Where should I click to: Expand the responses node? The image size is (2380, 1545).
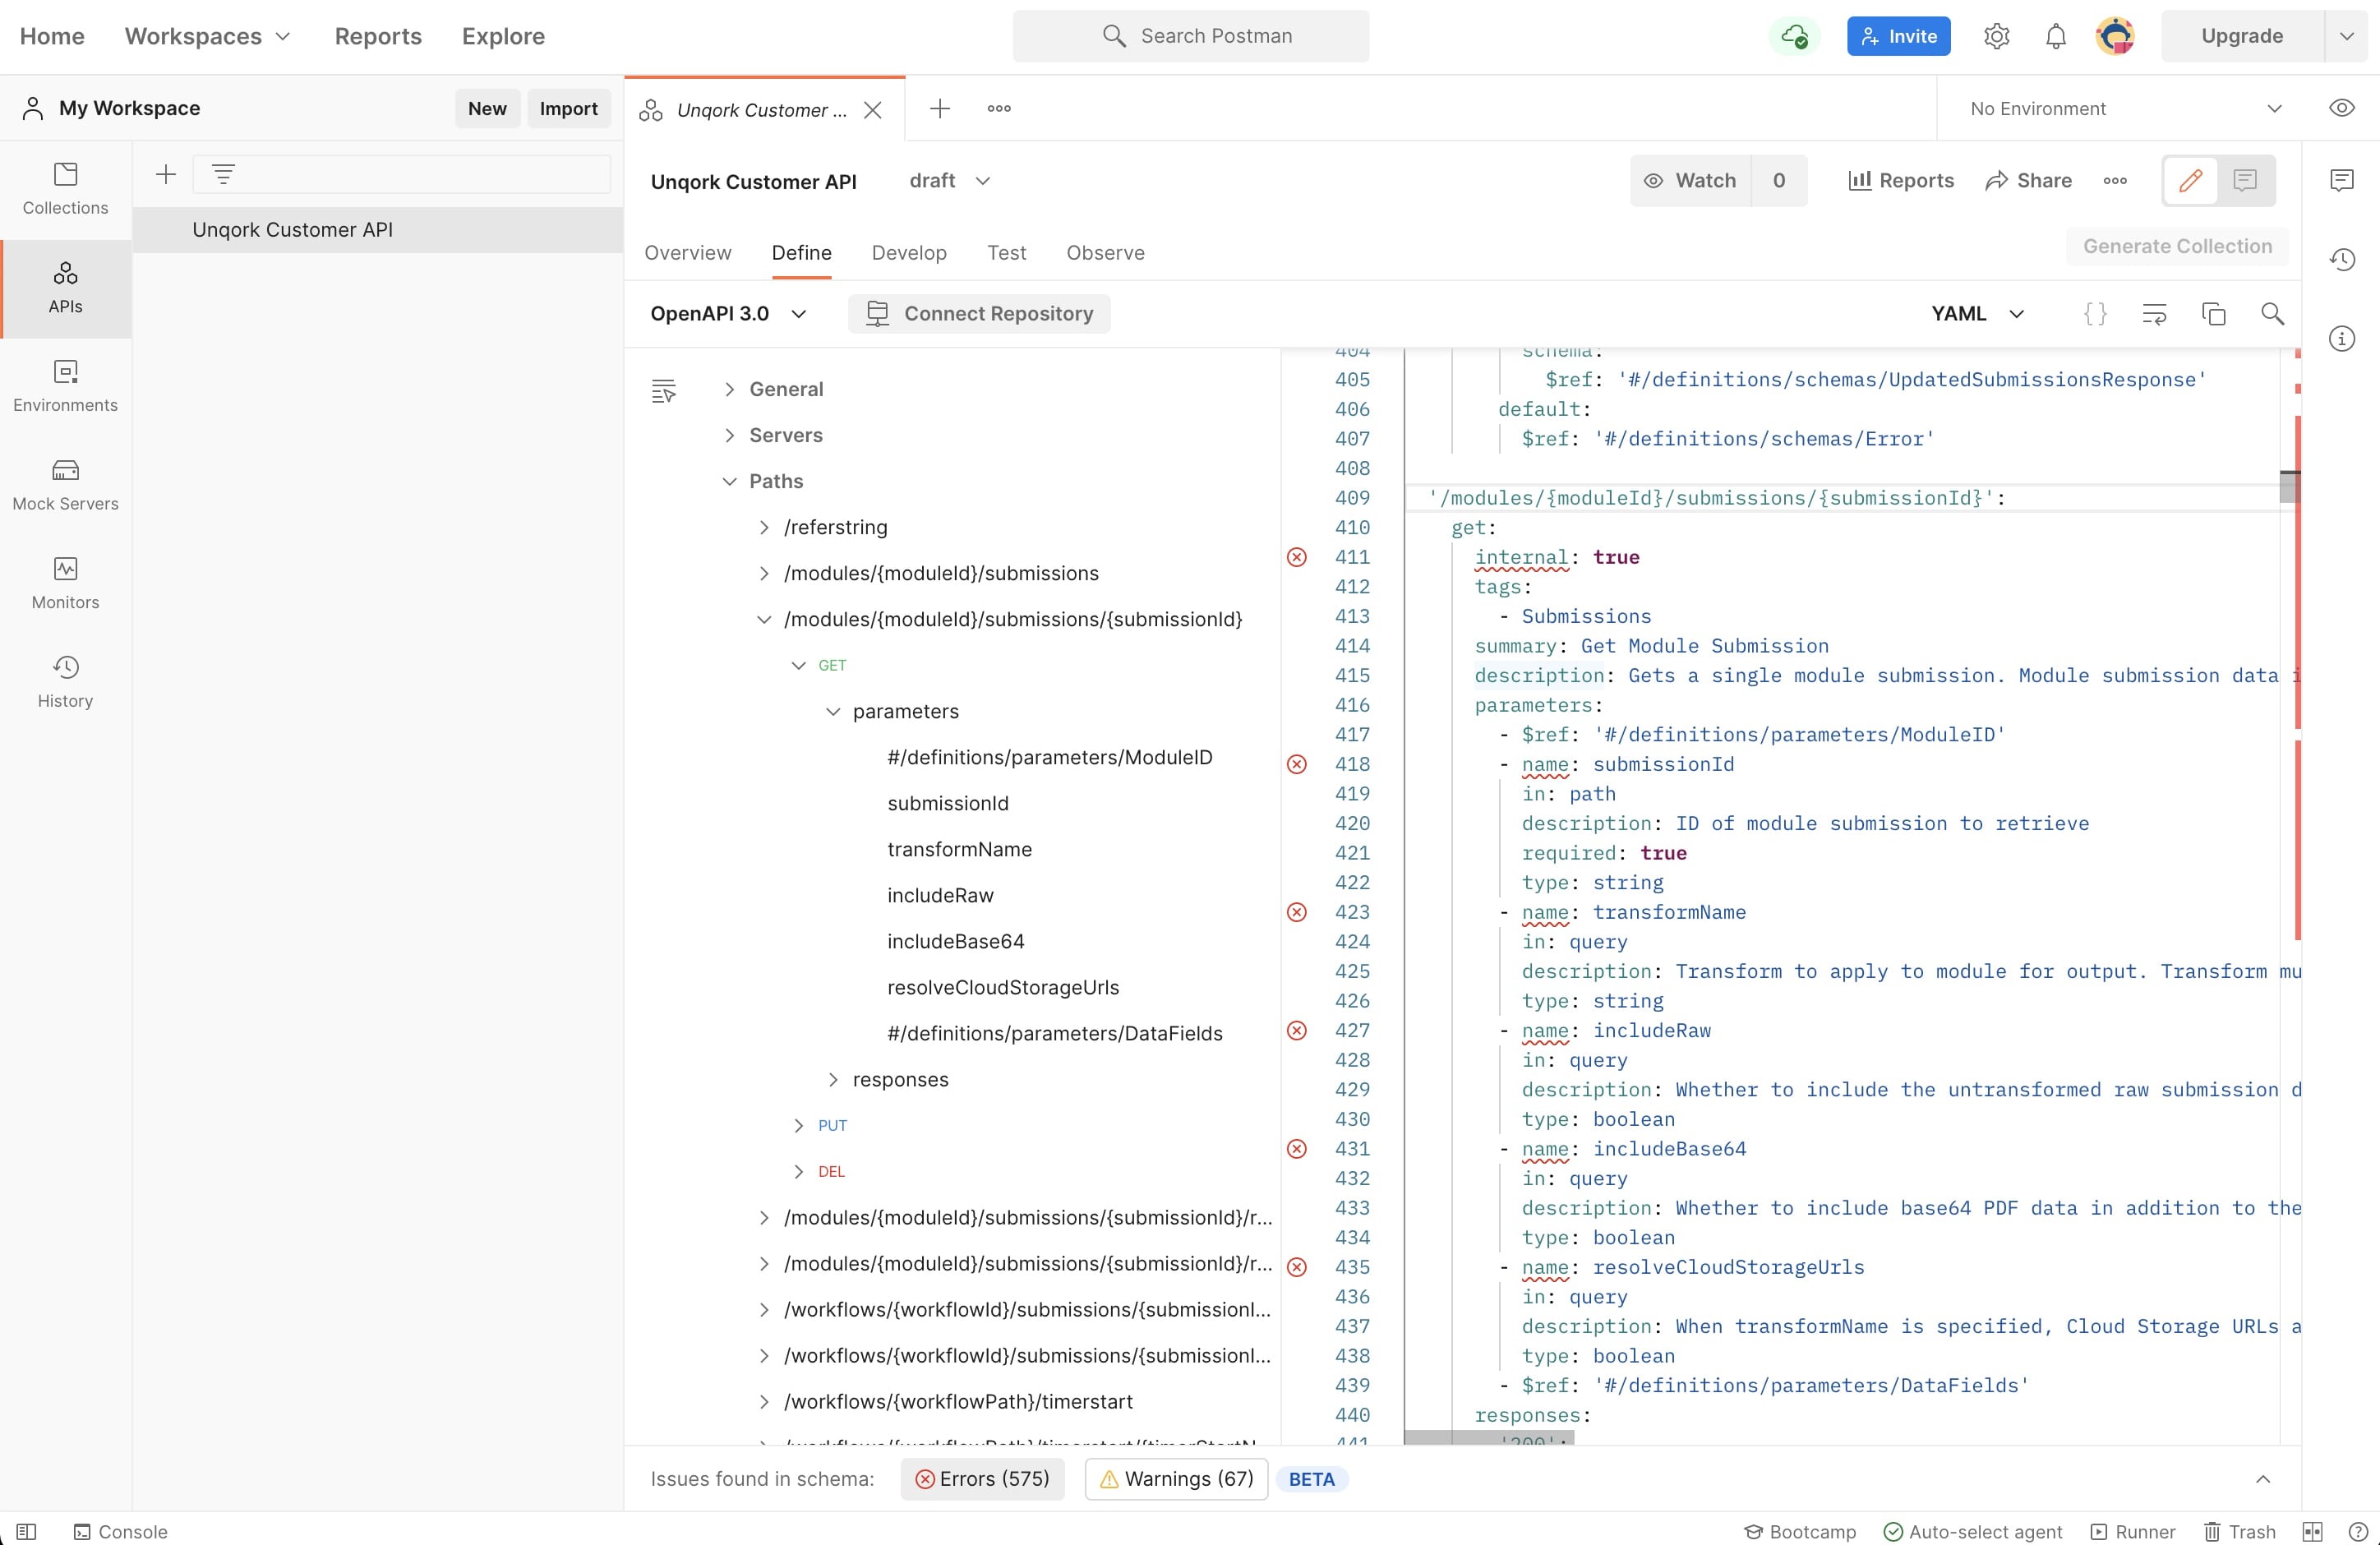833,1079
